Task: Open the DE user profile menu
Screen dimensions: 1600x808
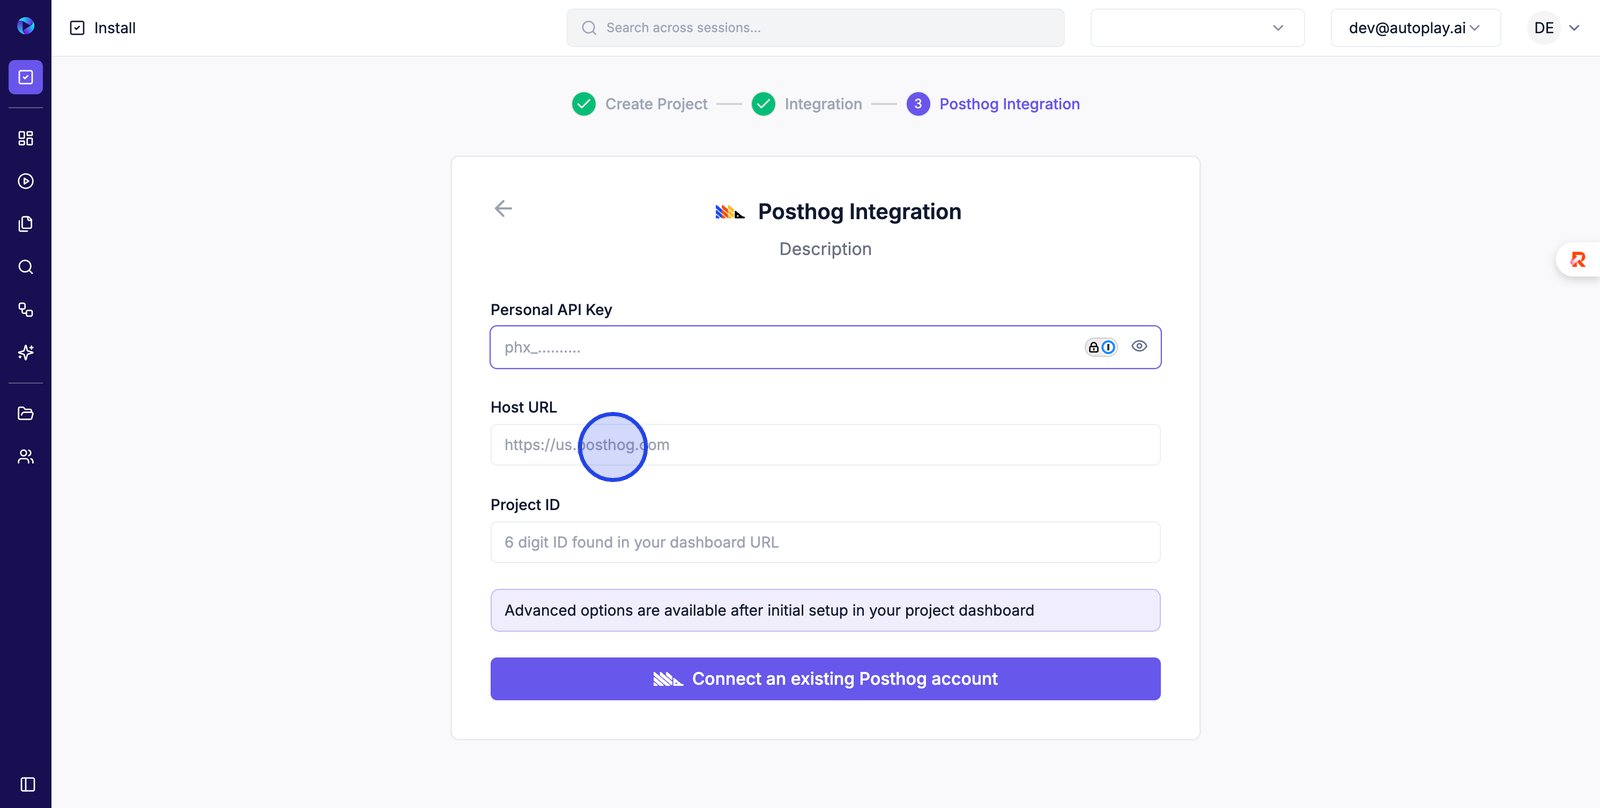Action: (1556, 28)
